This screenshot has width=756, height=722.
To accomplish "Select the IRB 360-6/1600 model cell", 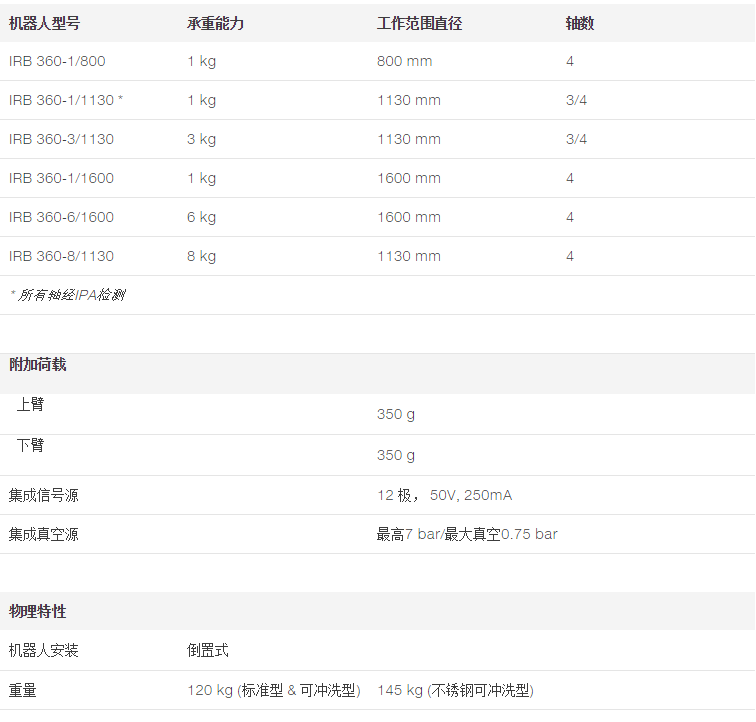I will click(x=61, y=217).
